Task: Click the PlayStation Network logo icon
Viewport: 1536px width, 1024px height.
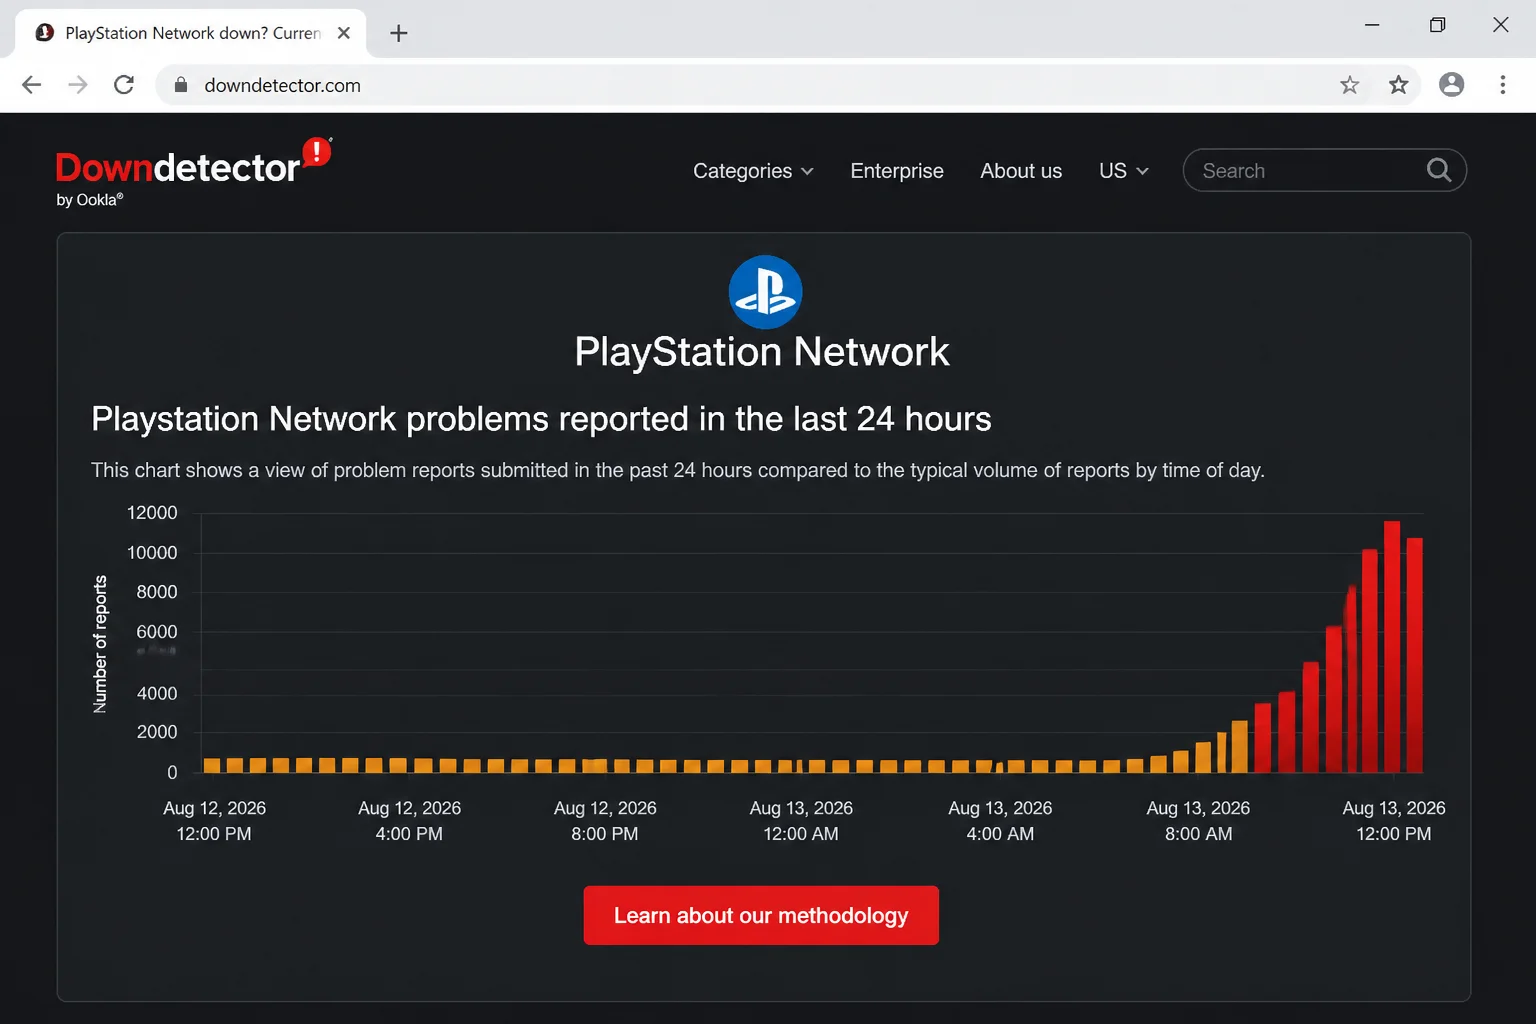Action: 765,292
